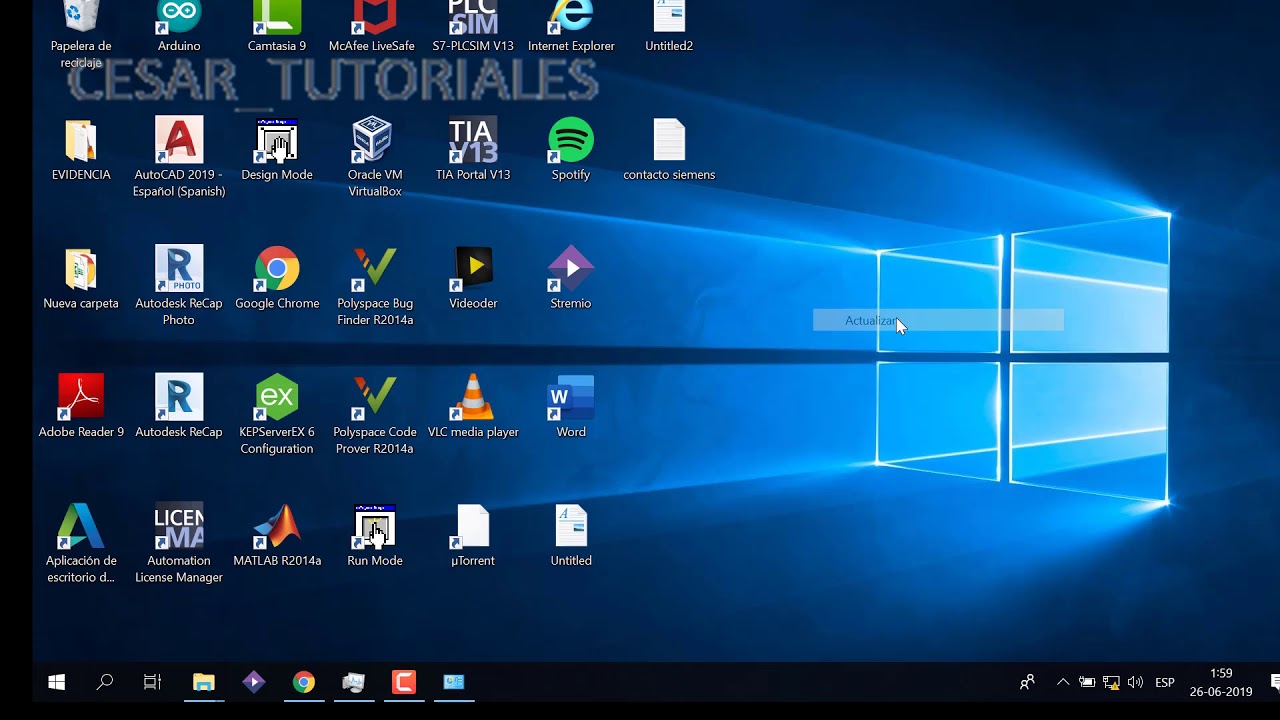The width and height of the screenshot is (1280, 720).
Task: Select the Nueva carpeta folder
Action: tap(81, 279)
